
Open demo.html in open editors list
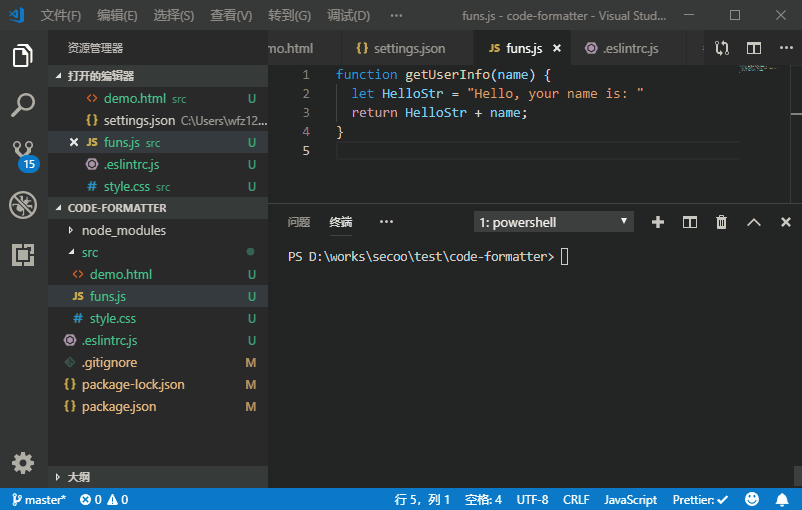pos(158,98)
